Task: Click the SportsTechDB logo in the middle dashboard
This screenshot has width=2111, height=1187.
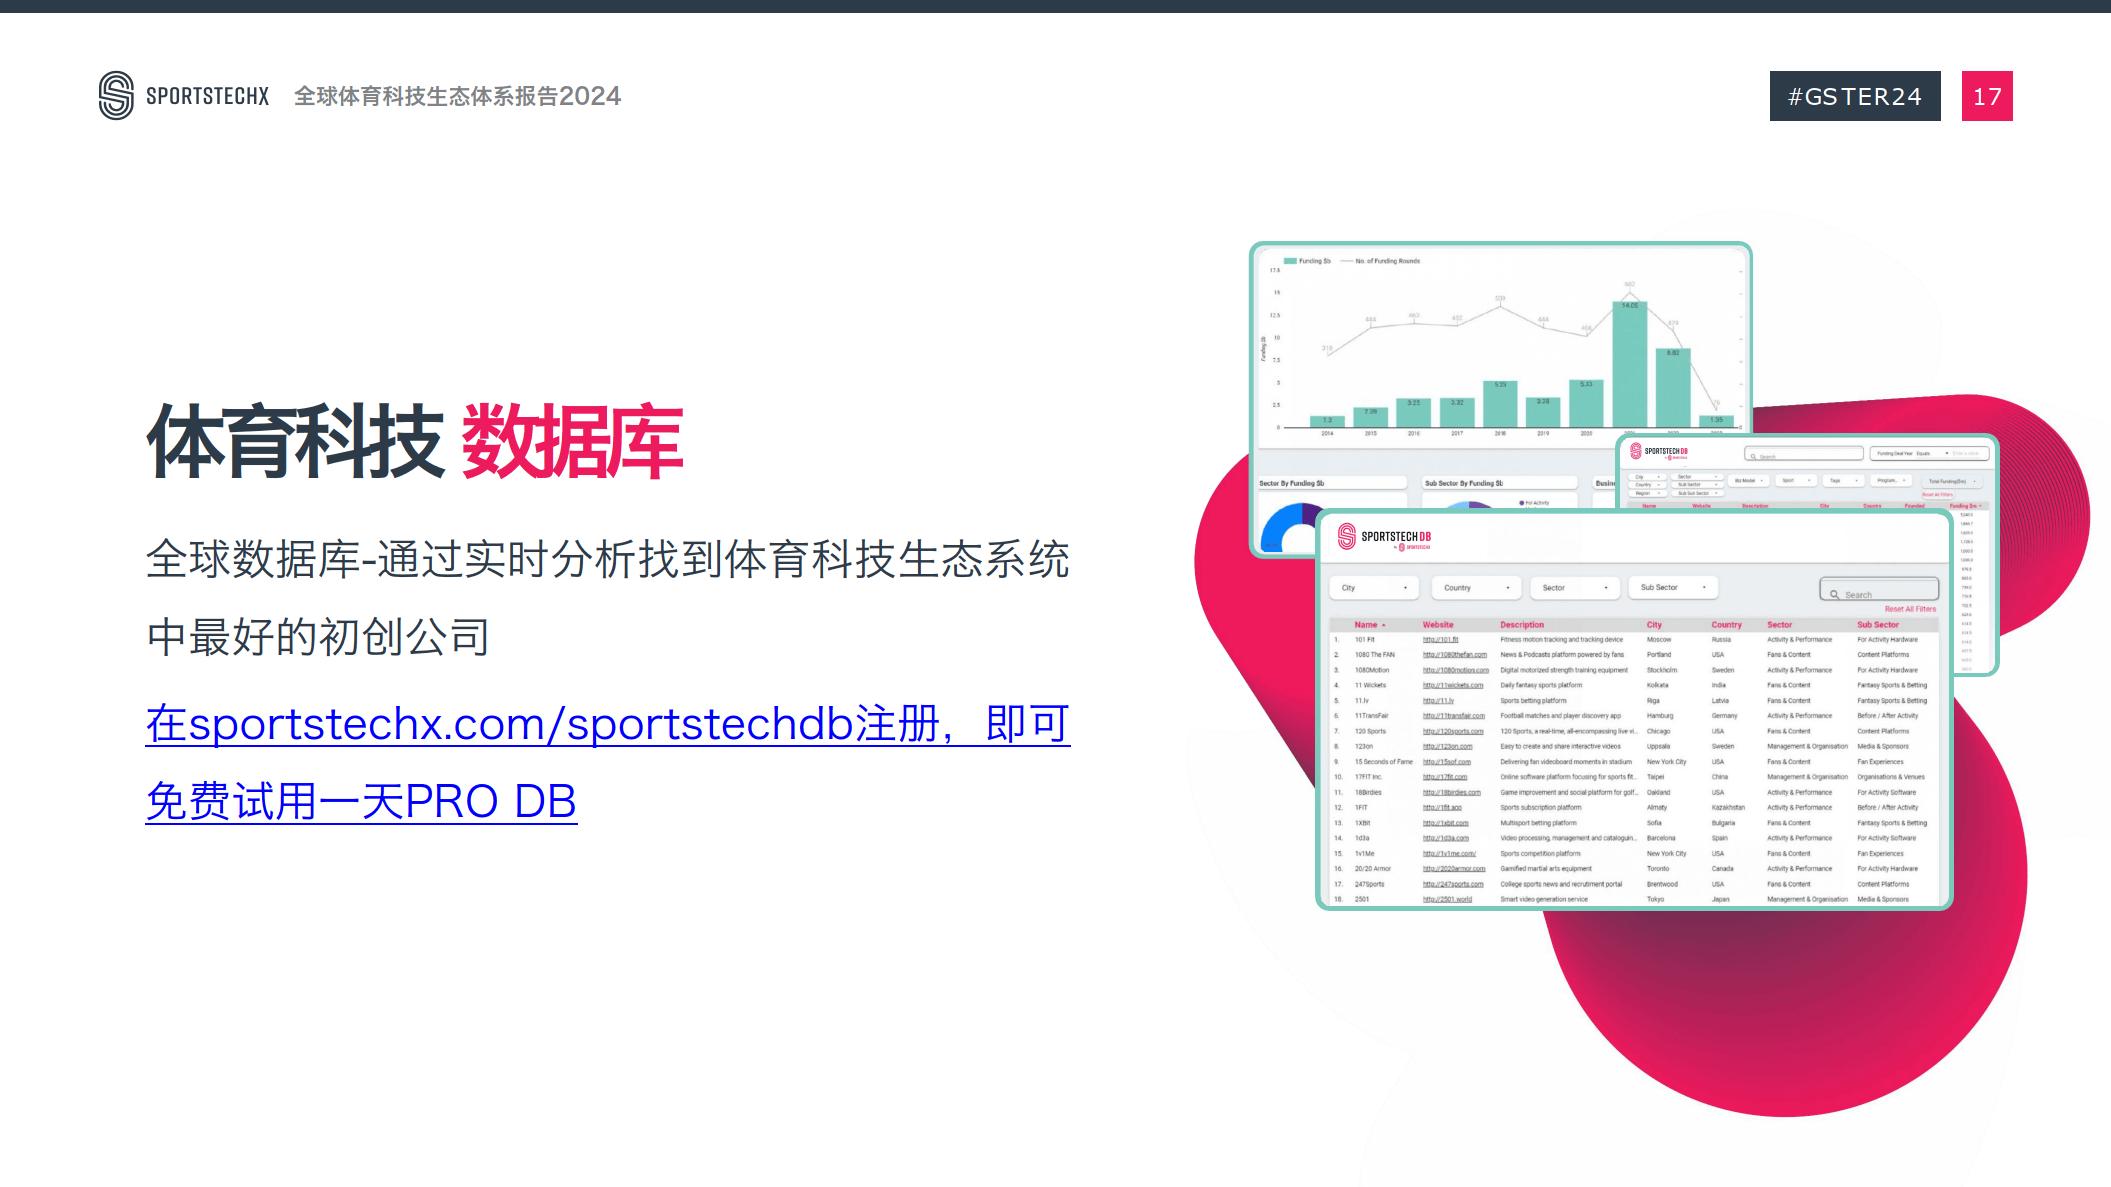Action: click(x=1659, y=452)
